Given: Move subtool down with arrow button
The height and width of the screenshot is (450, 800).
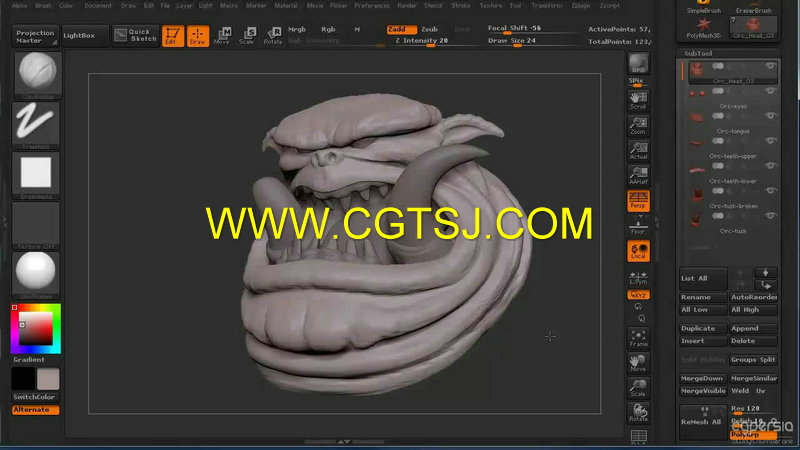Looking at the screenshot, I should [x=765, y=273].
